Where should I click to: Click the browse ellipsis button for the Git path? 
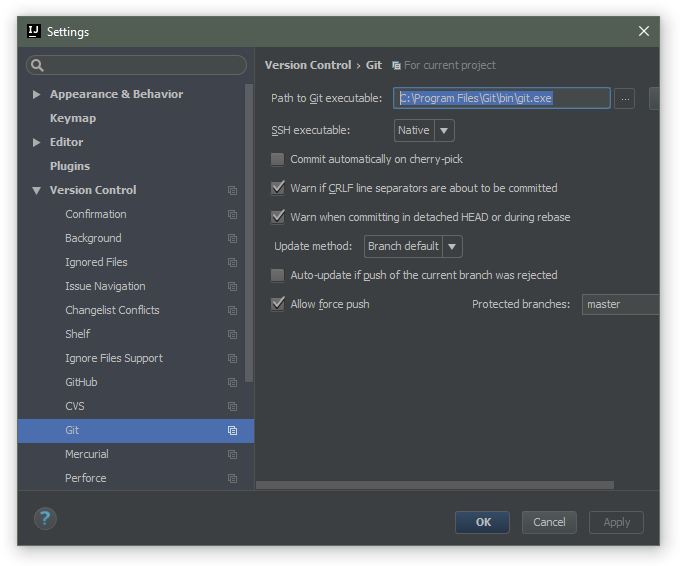coord(624,98)
